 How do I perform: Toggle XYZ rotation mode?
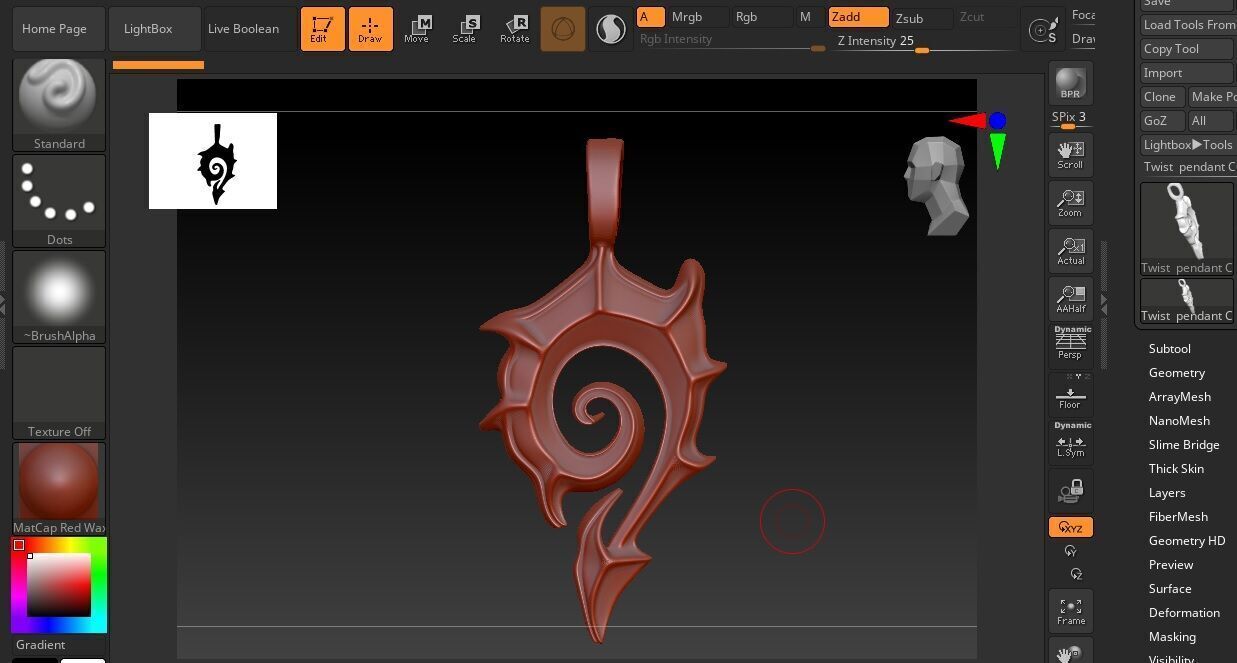click(x=1070, y=527)
